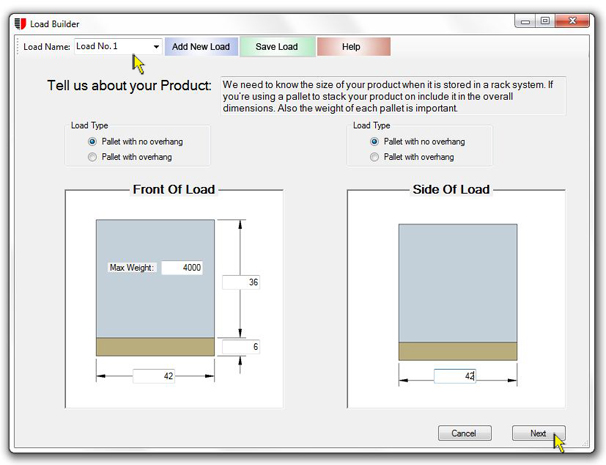Click the Next button
The image size is (606, 465).
[538, 433]
